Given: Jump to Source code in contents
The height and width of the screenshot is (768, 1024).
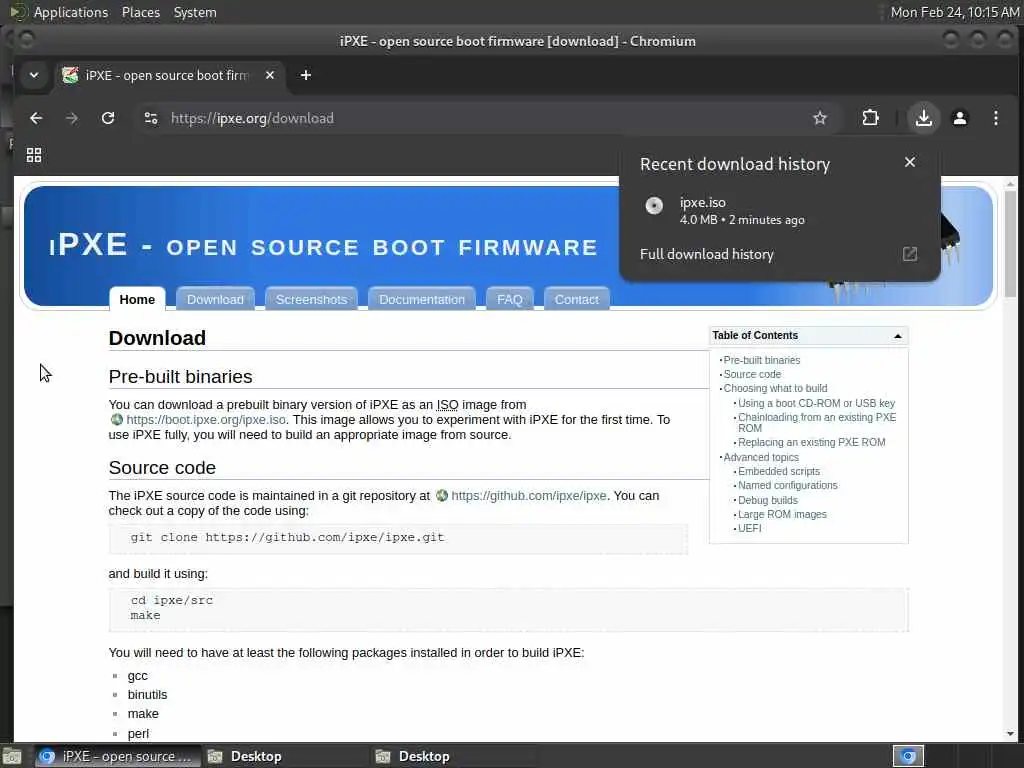Looking at the screenshot, I should click(752, 374).
